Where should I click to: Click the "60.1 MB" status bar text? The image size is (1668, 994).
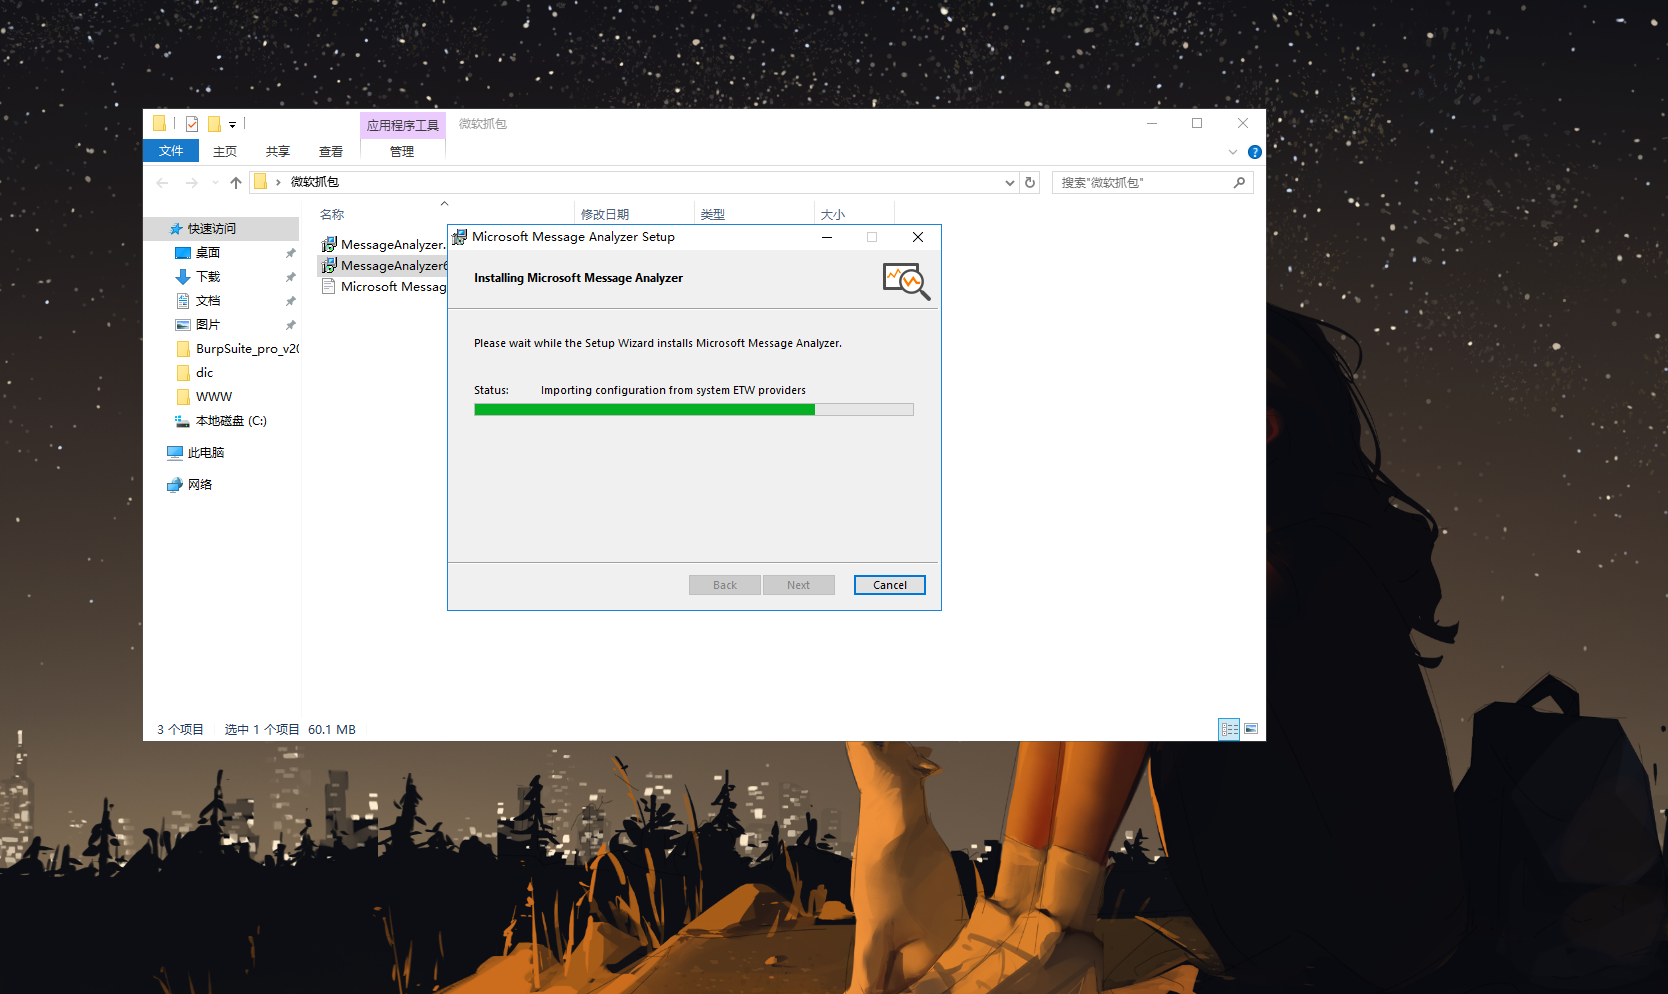[x=332, y=729]
